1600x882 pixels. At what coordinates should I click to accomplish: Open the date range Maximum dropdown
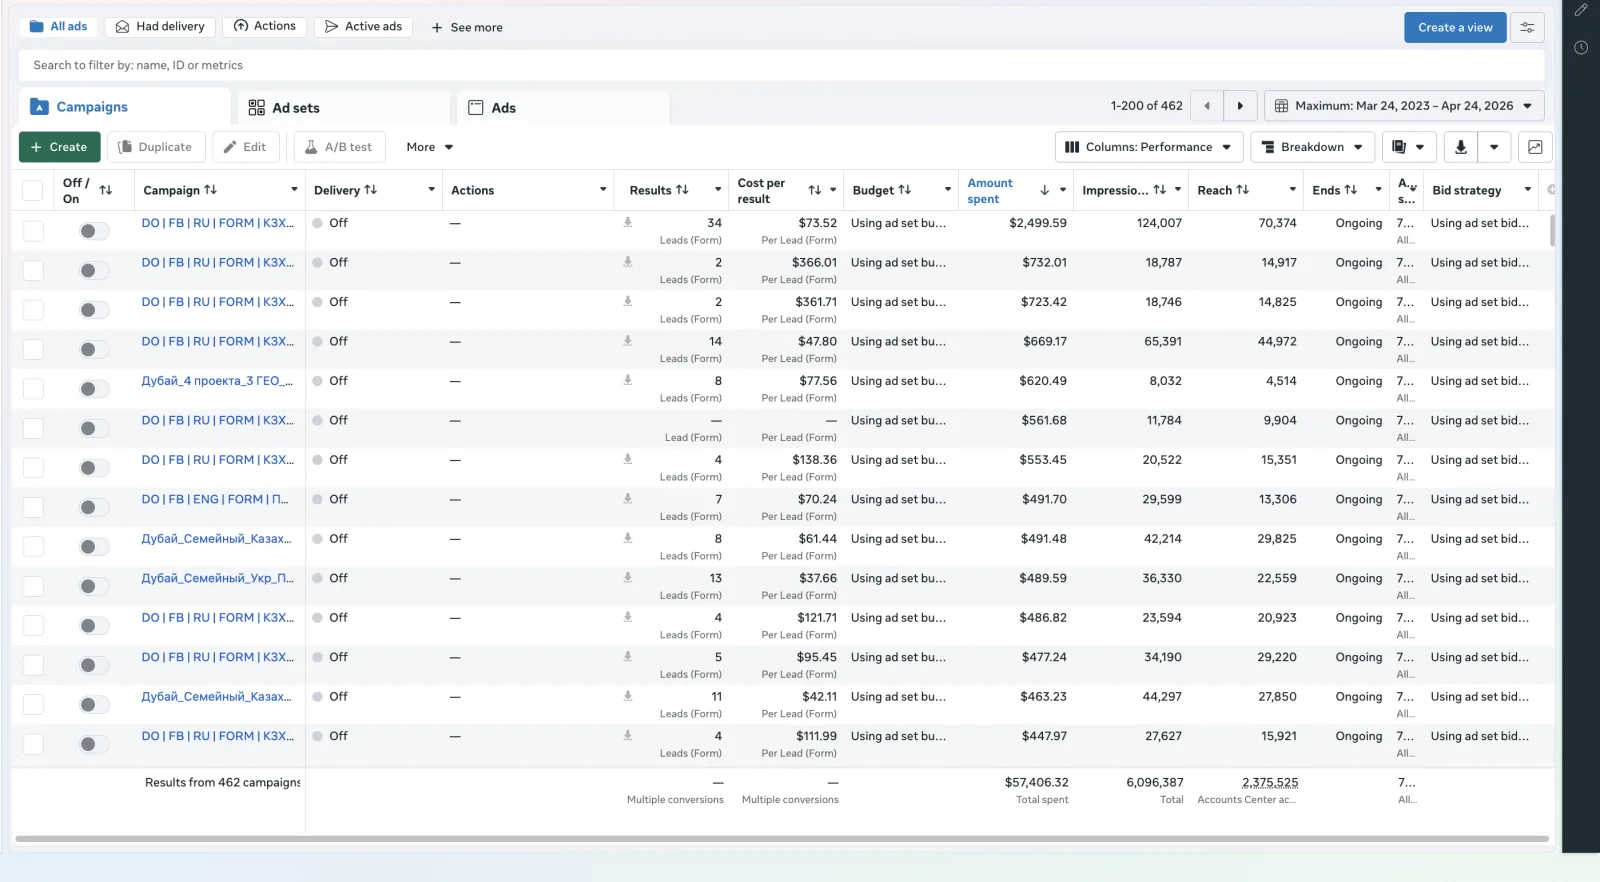click(1404, 106)
